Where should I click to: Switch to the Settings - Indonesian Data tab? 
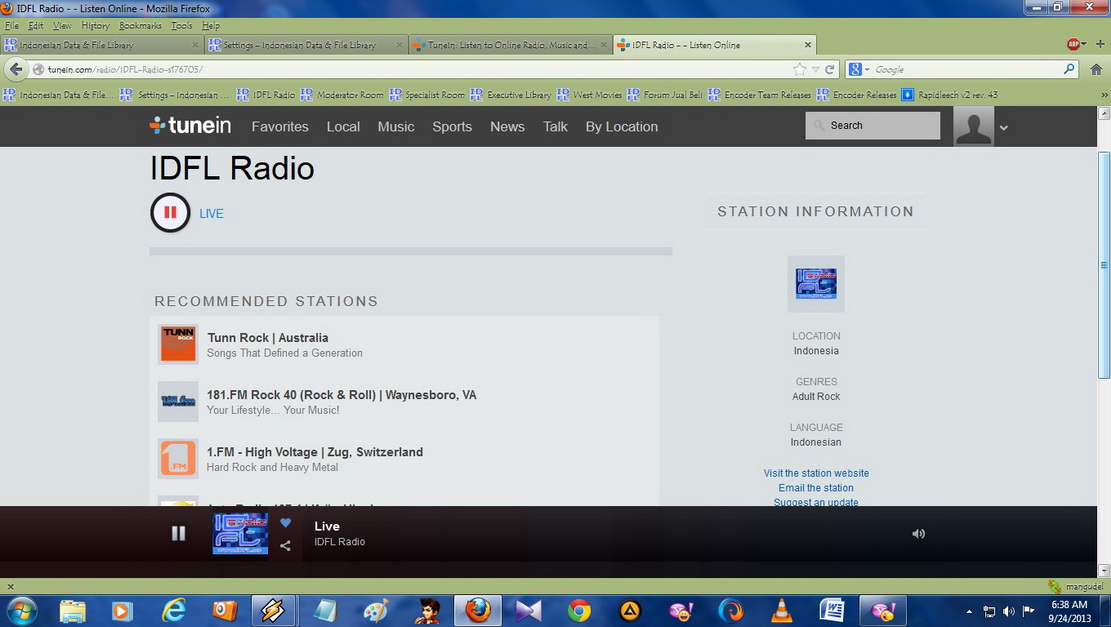point(300,45)
